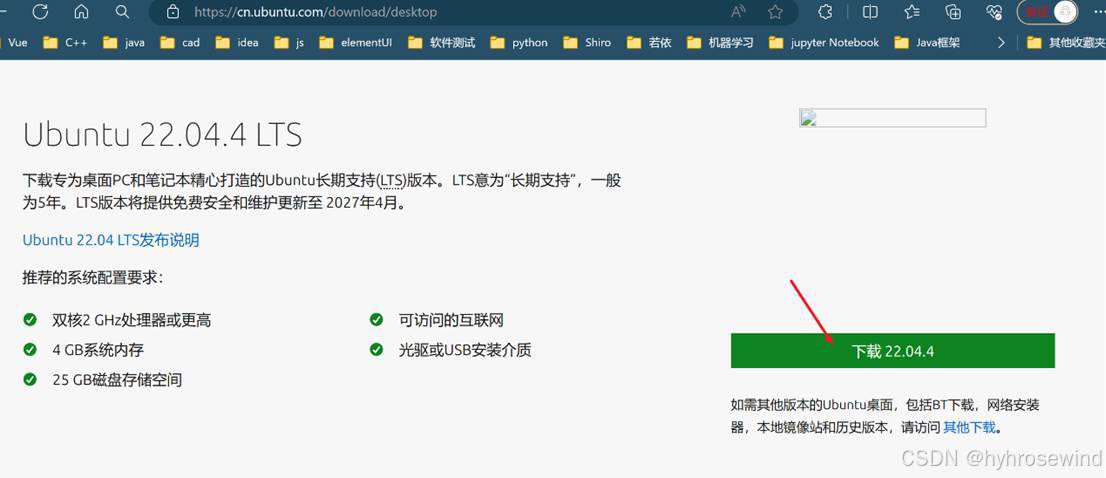The image size is (1106, 478).
Task: Open the elementUI bookmark folder
Action: click(x=356, y=42)
